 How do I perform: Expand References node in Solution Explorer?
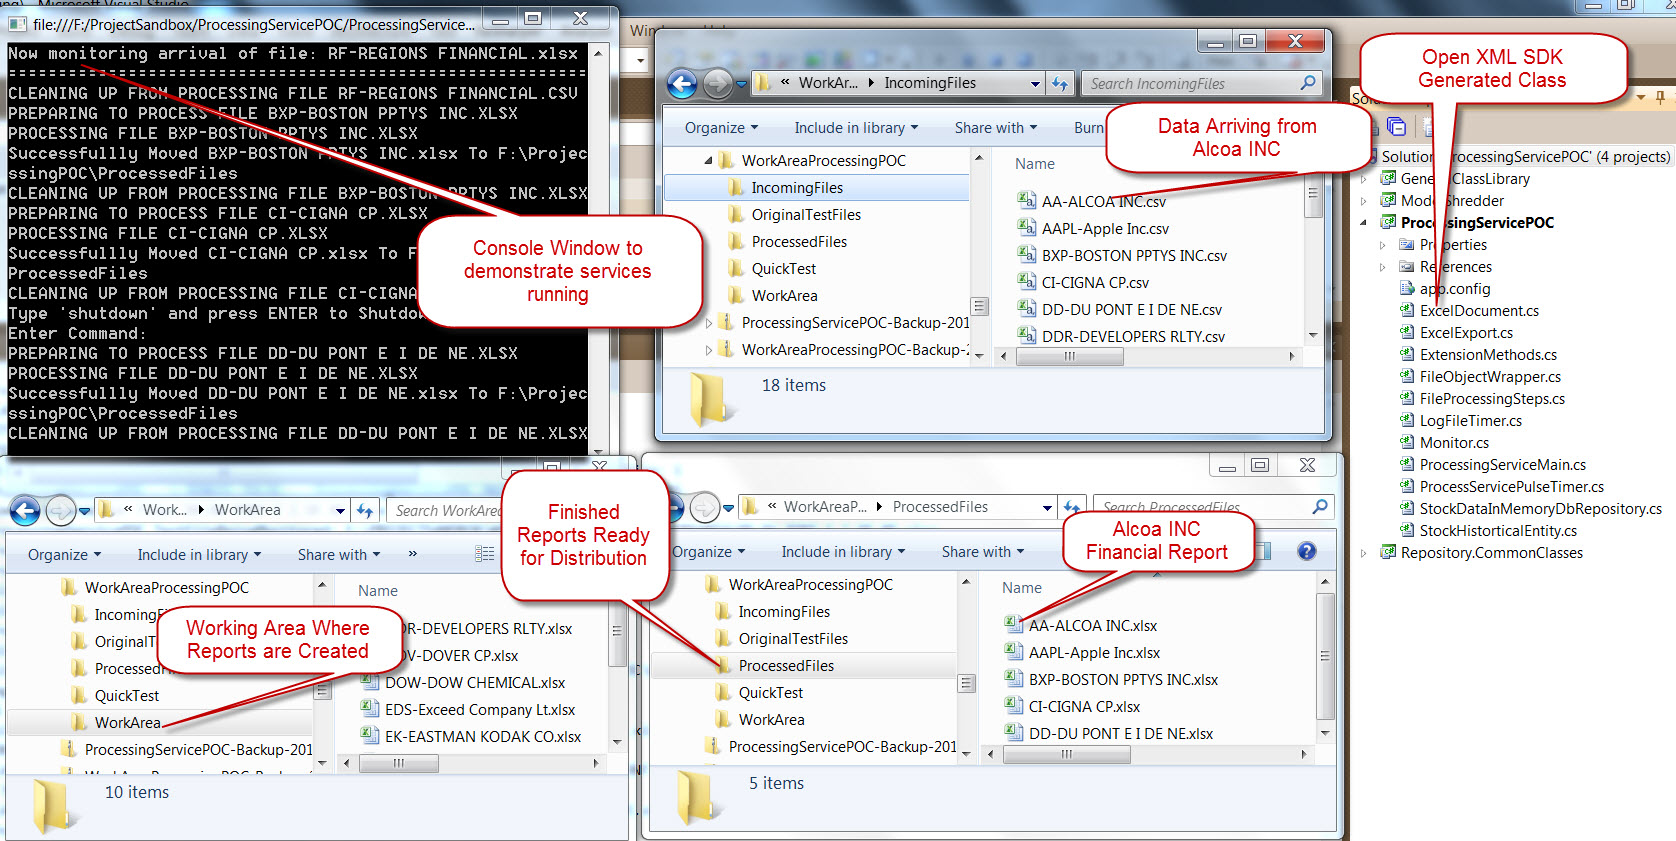[x=1383, y=267]
